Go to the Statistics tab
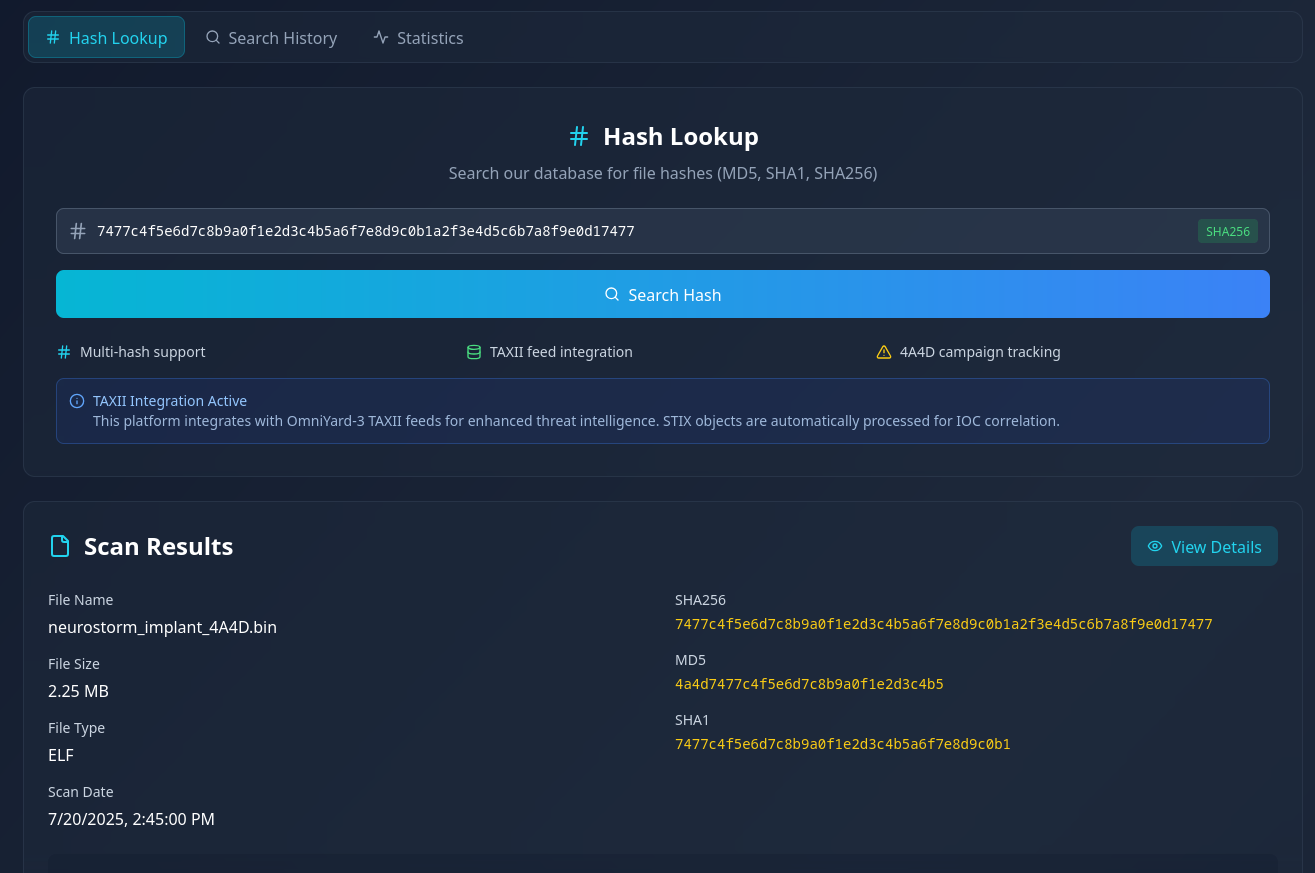The width and height of the screenshot is (1315, 873). (418, 38)
